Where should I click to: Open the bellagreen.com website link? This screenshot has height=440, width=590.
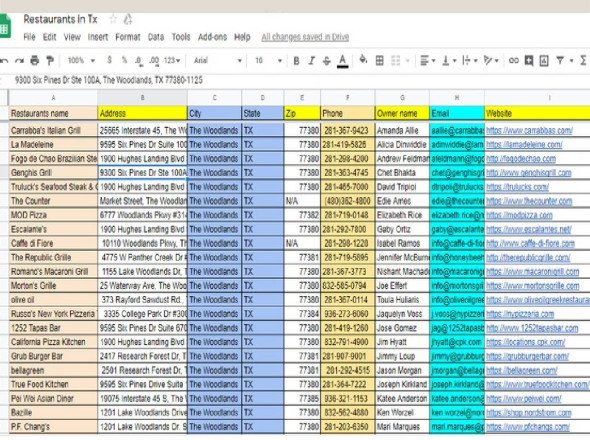pyautogui.click(x=522, y=370)
